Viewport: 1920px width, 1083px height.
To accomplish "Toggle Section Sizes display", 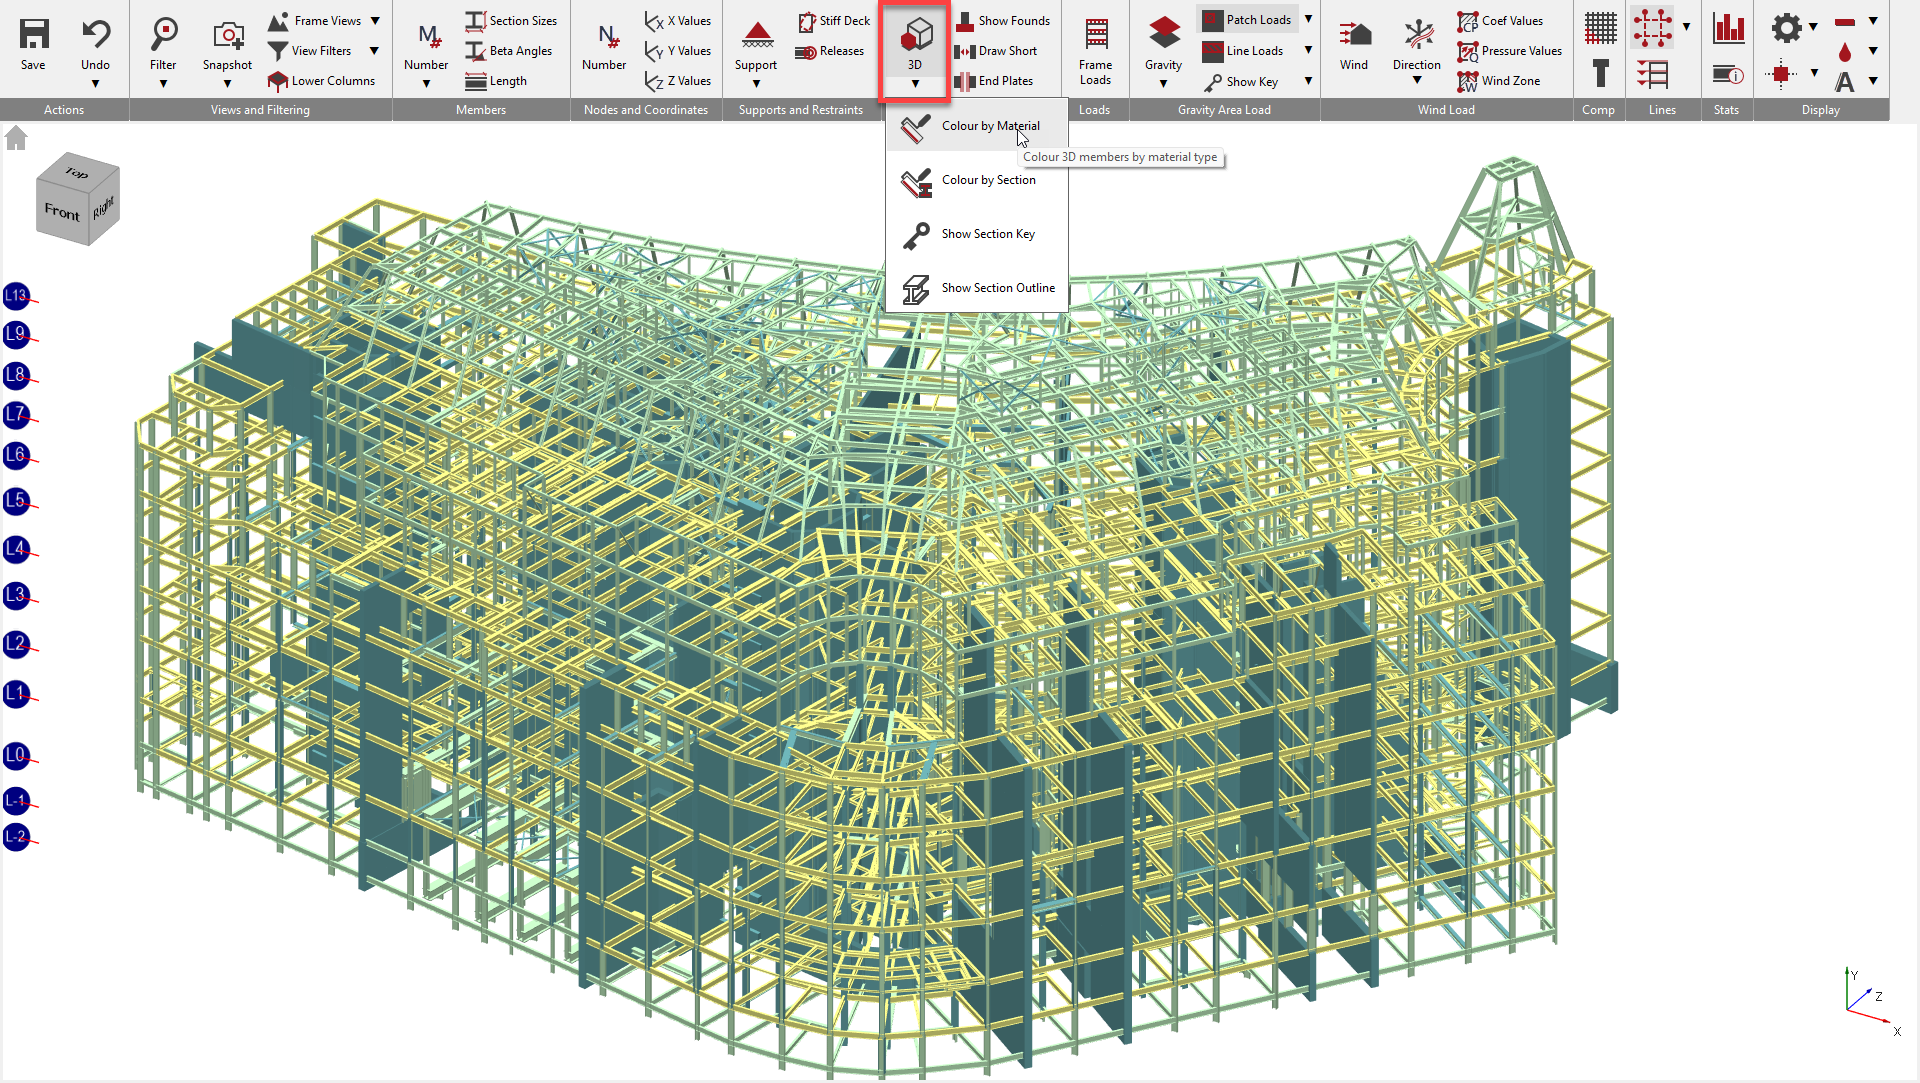I will [x=511, y=21].
